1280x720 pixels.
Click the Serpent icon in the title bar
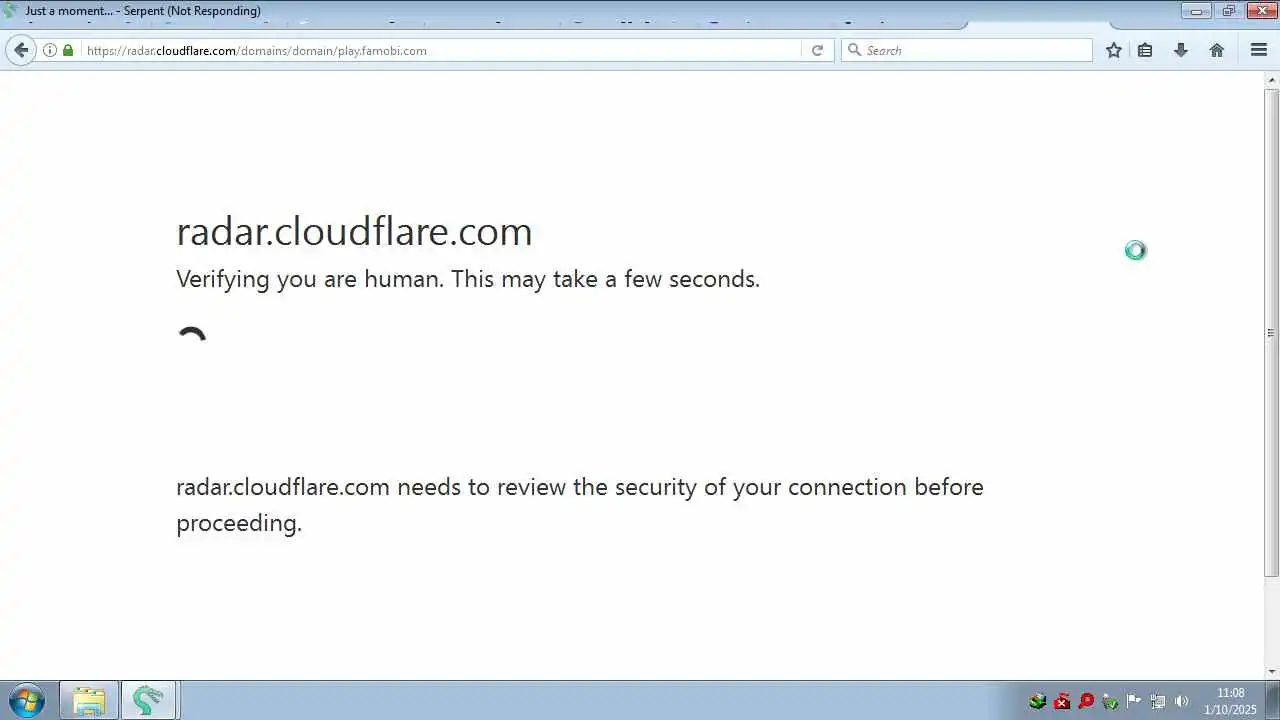10,11
